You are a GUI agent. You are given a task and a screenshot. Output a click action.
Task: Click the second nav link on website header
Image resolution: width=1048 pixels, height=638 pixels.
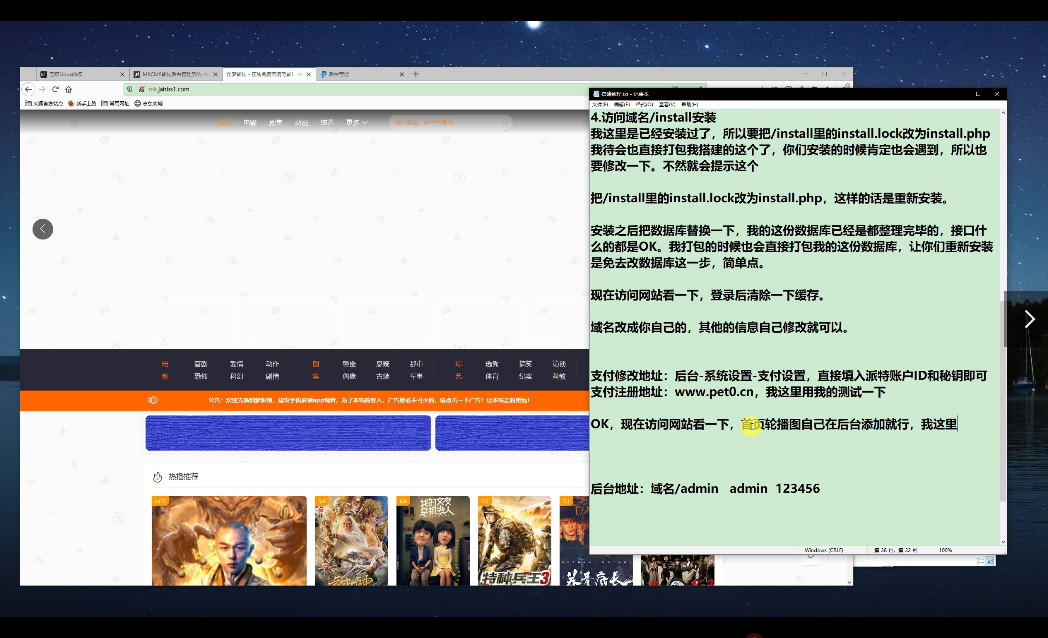tap(249, 122)
